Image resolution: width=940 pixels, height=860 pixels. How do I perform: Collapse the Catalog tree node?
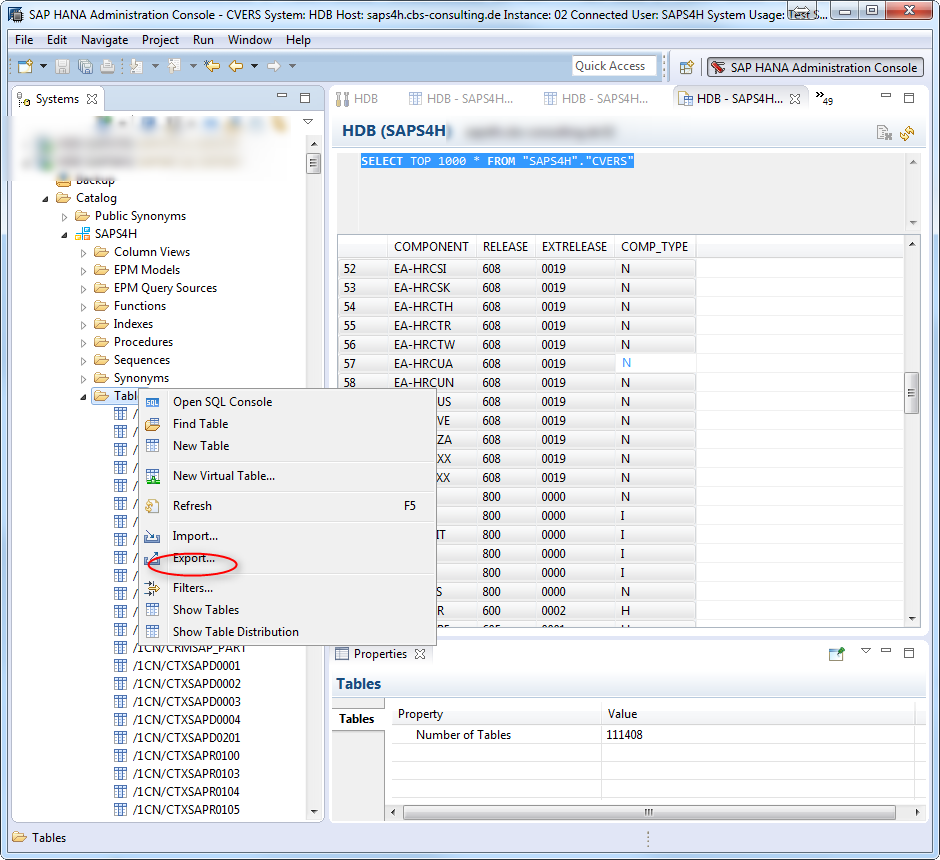click(46, 199)
